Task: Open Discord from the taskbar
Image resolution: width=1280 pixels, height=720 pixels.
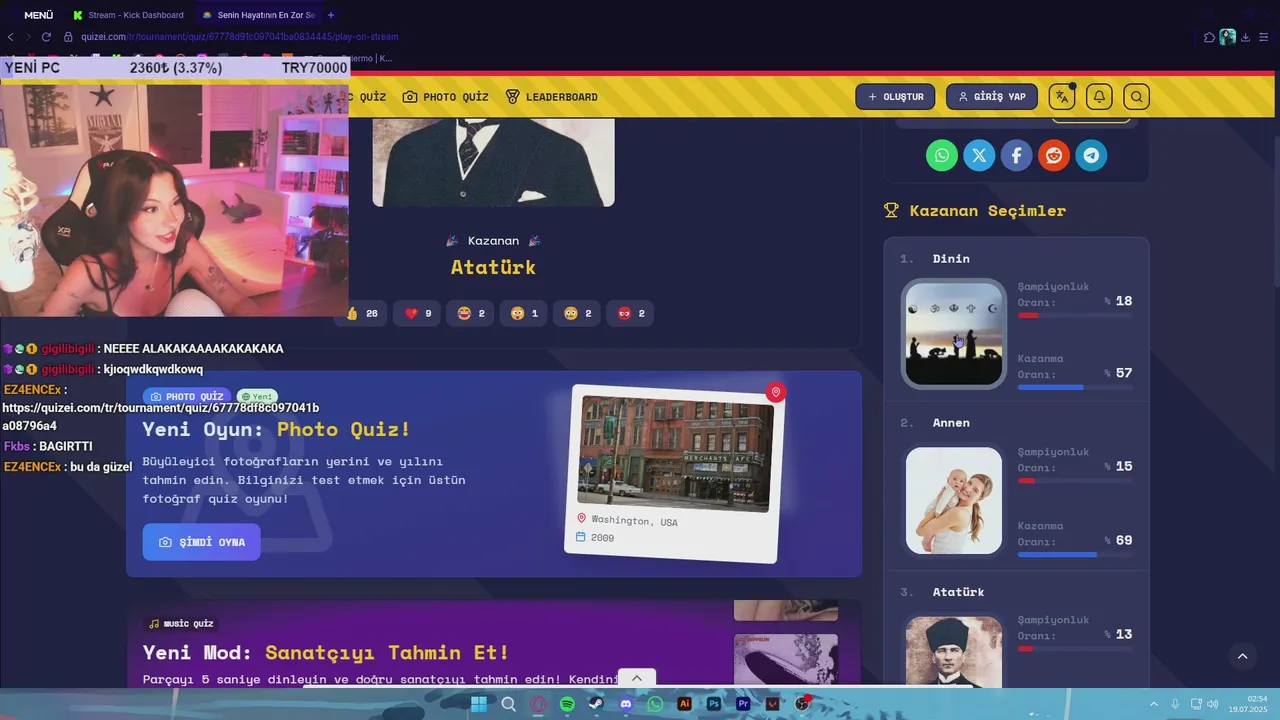Action: 626,704
